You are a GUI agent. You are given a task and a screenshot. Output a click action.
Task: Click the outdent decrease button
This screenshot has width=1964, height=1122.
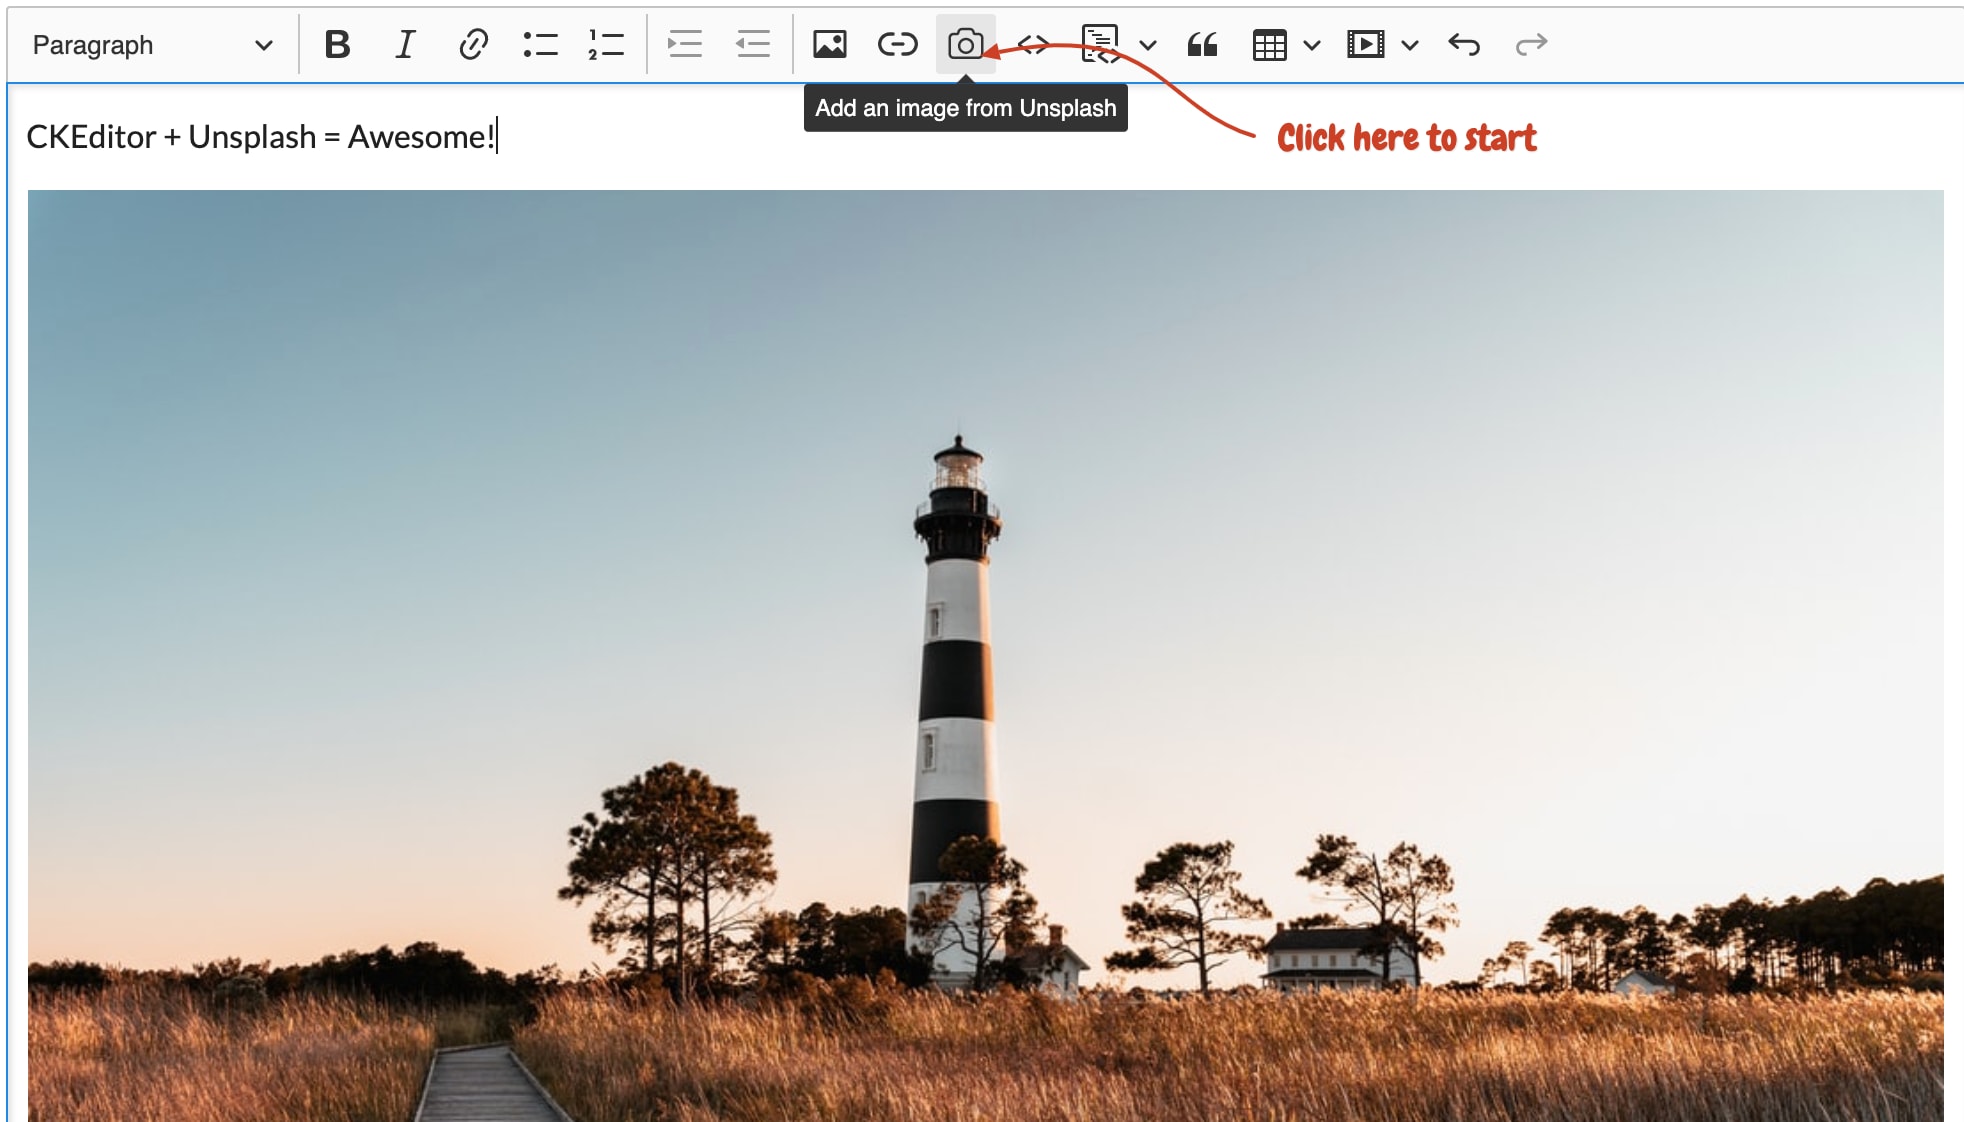click(x=751, y=43)
